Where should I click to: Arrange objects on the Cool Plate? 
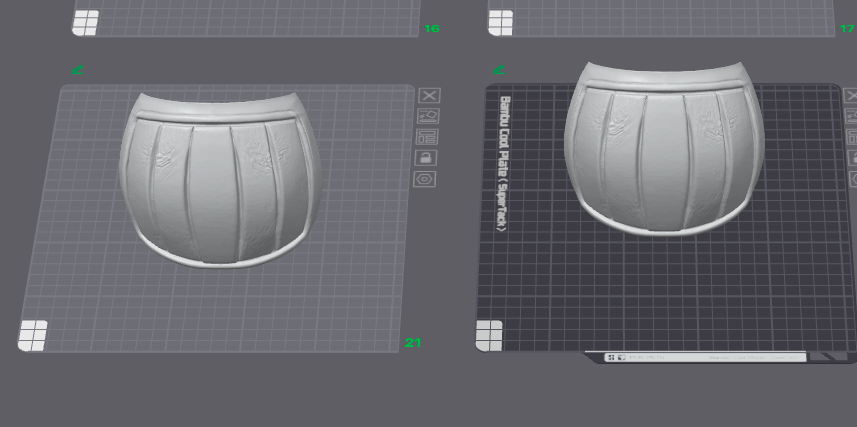coord(852,137)
